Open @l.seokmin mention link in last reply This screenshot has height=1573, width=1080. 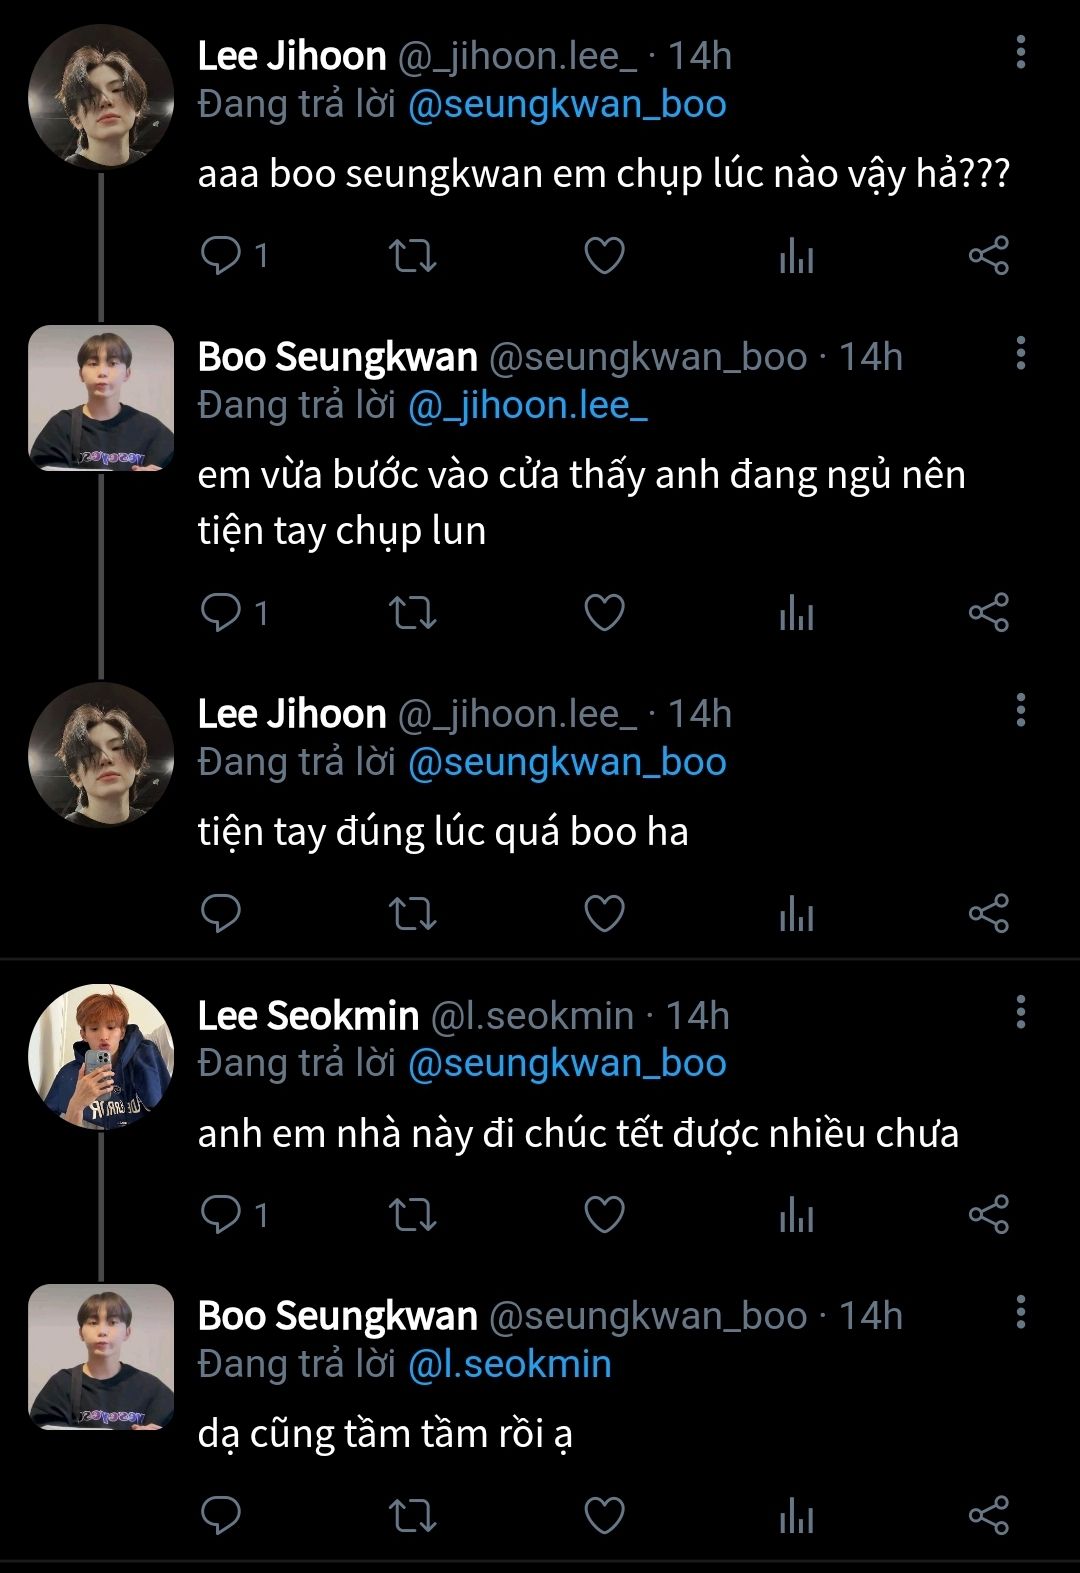509,1364
